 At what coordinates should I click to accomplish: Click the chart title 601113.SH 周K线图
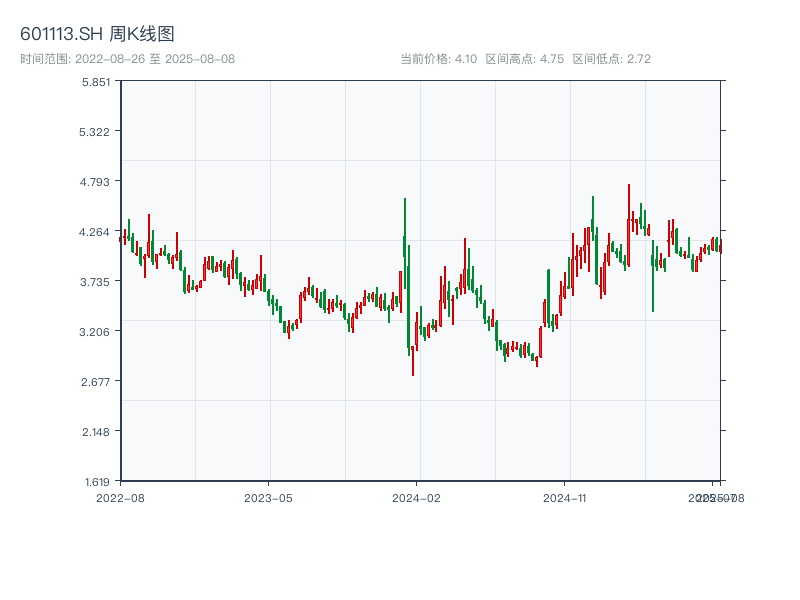click(x=97, y=34)
